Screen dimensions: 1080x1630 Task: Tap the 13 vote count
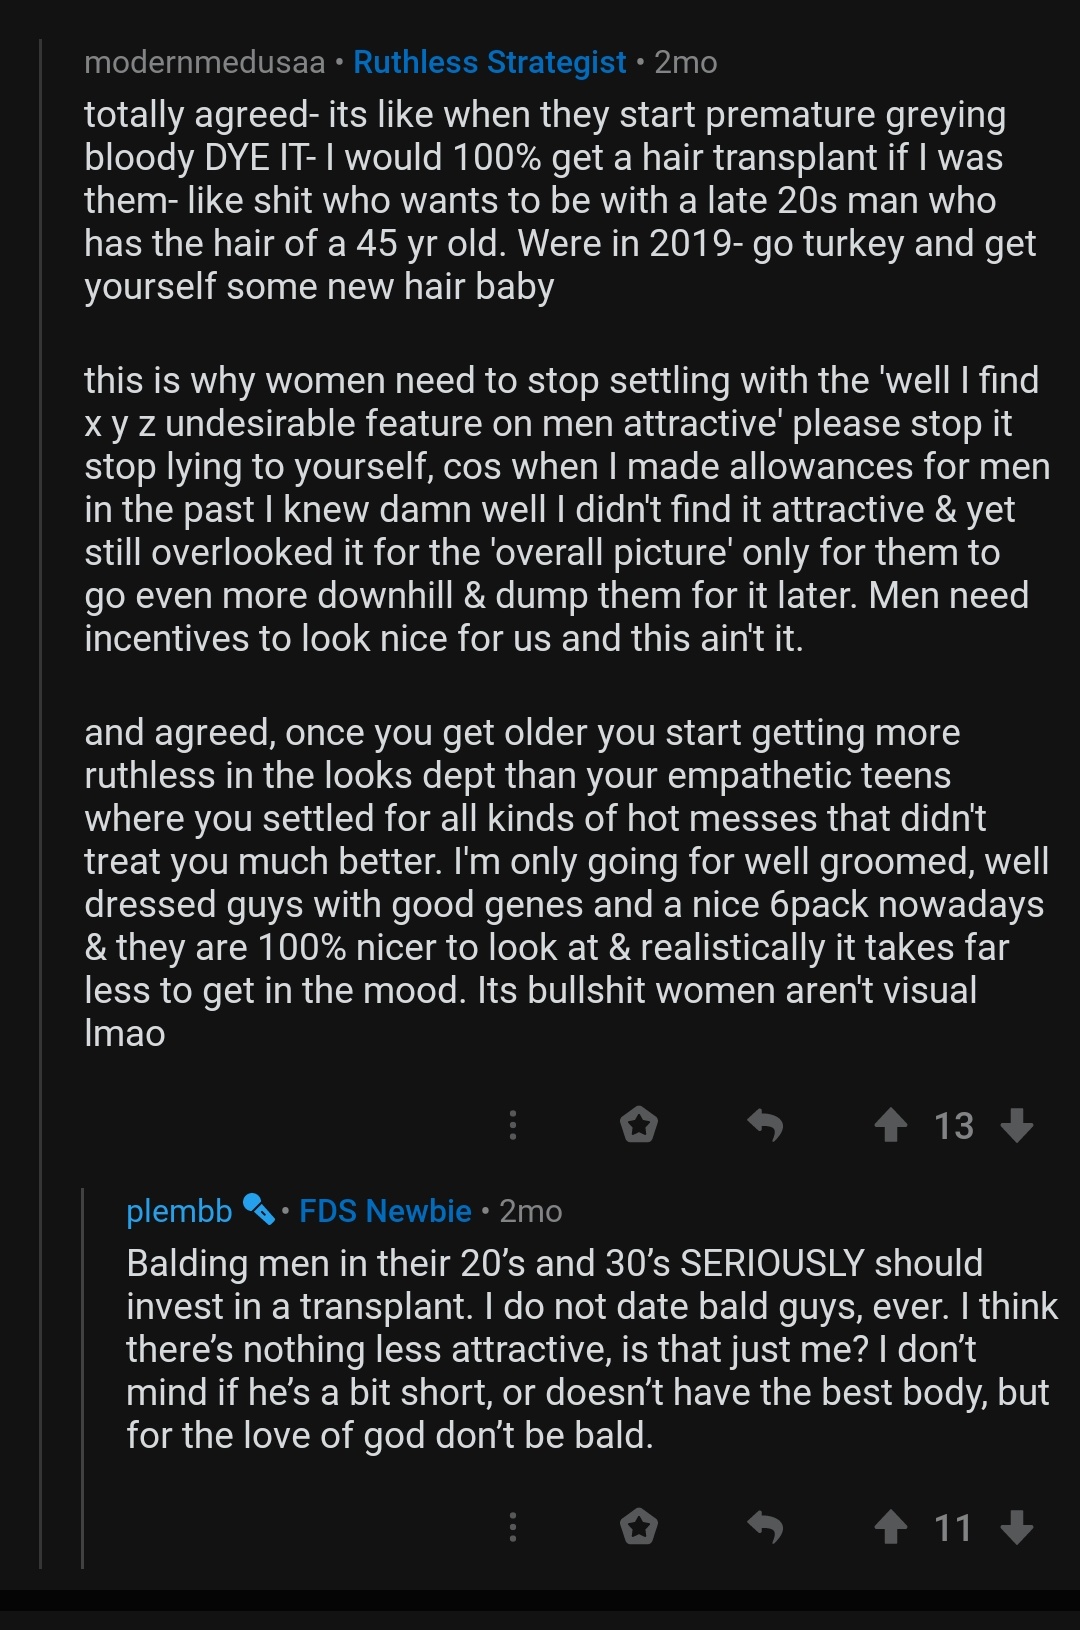pos(954,1126)
